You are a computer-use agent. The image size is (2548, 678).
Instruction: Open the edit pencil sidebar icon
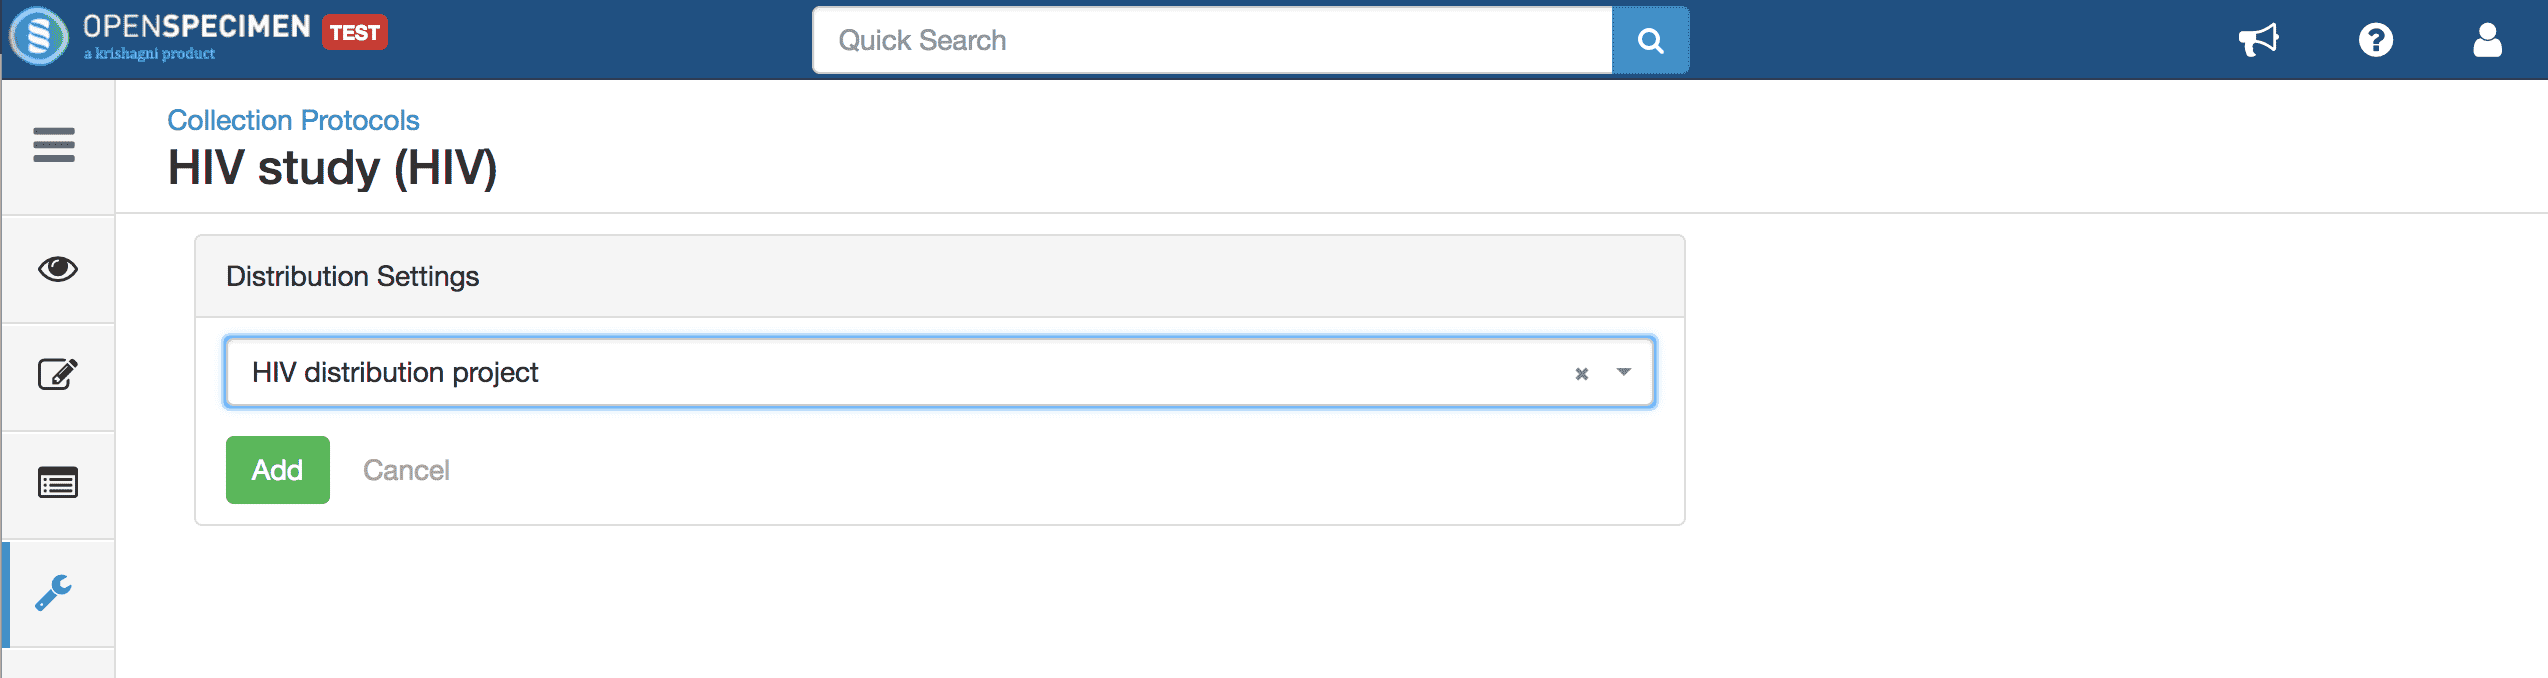(x=57, y=374)
